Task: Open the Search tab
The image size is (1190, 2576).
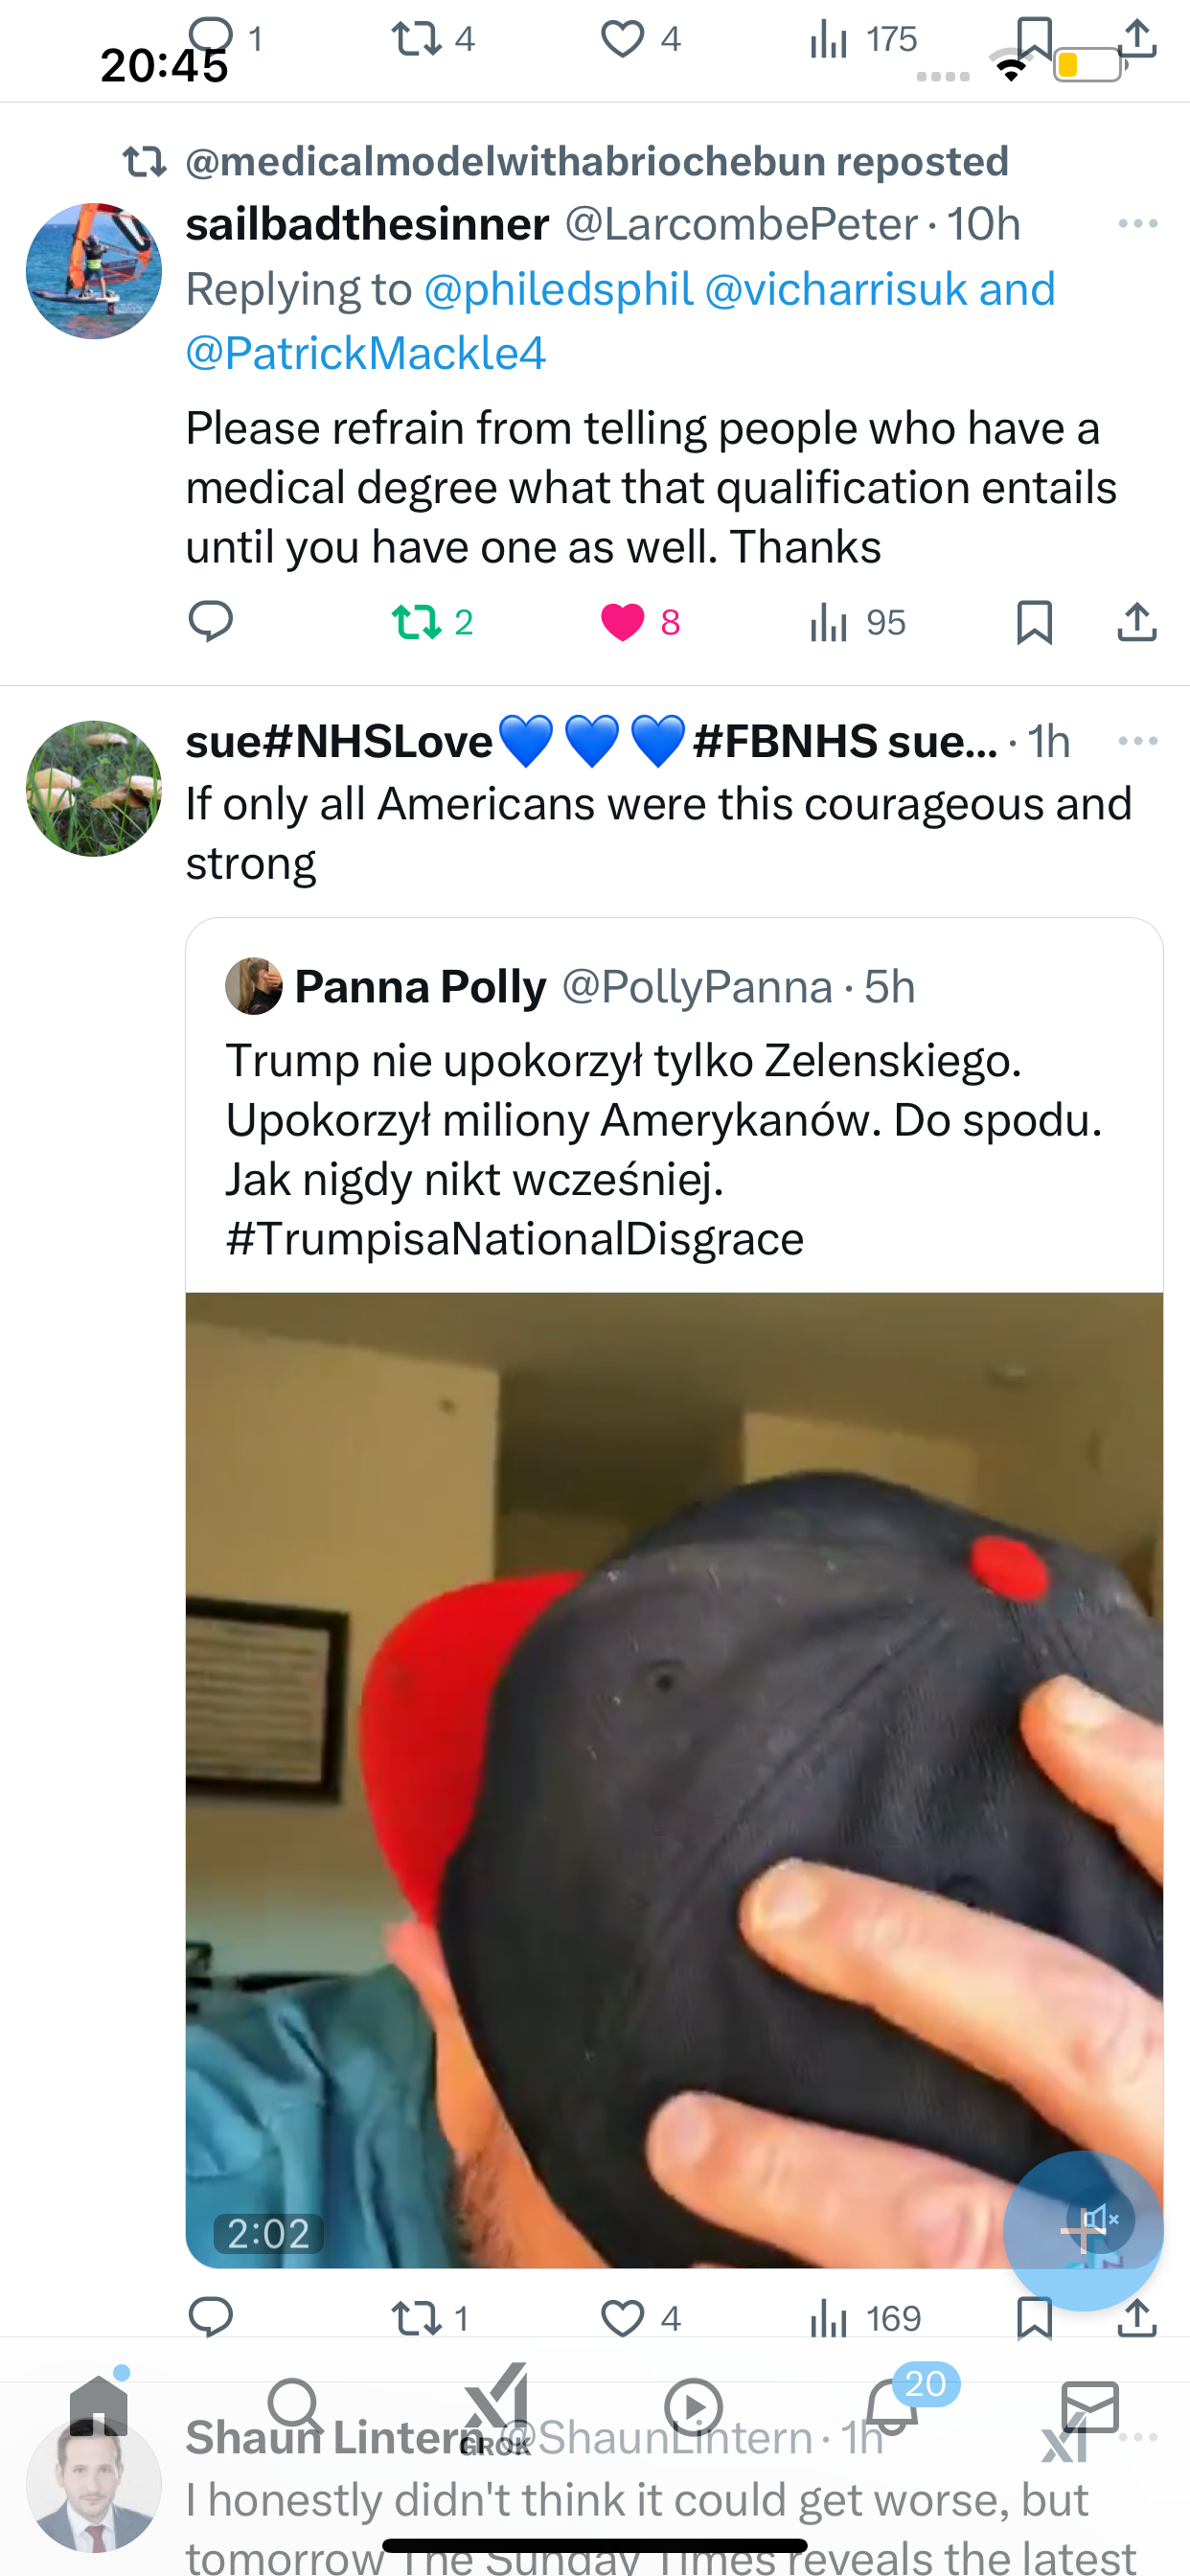Action: click(x=296, y=2406)
